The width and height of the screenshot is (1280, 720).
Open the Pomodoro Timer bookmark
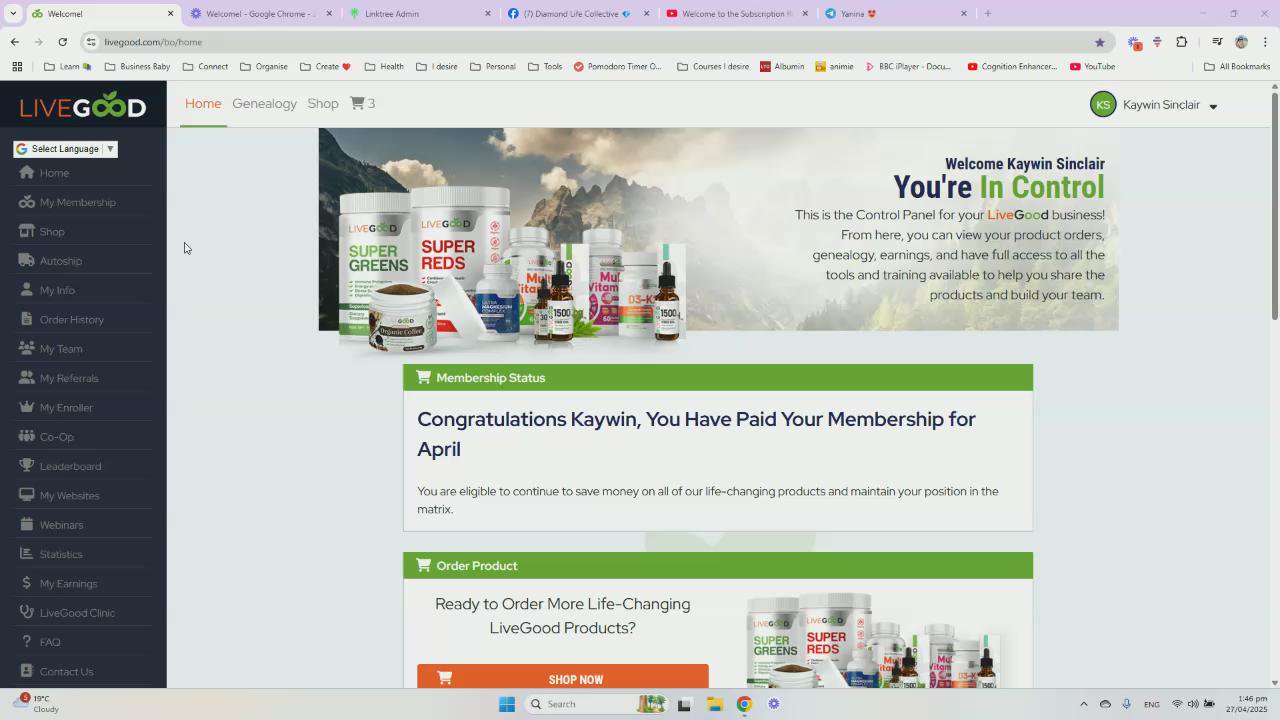point(617,66)
